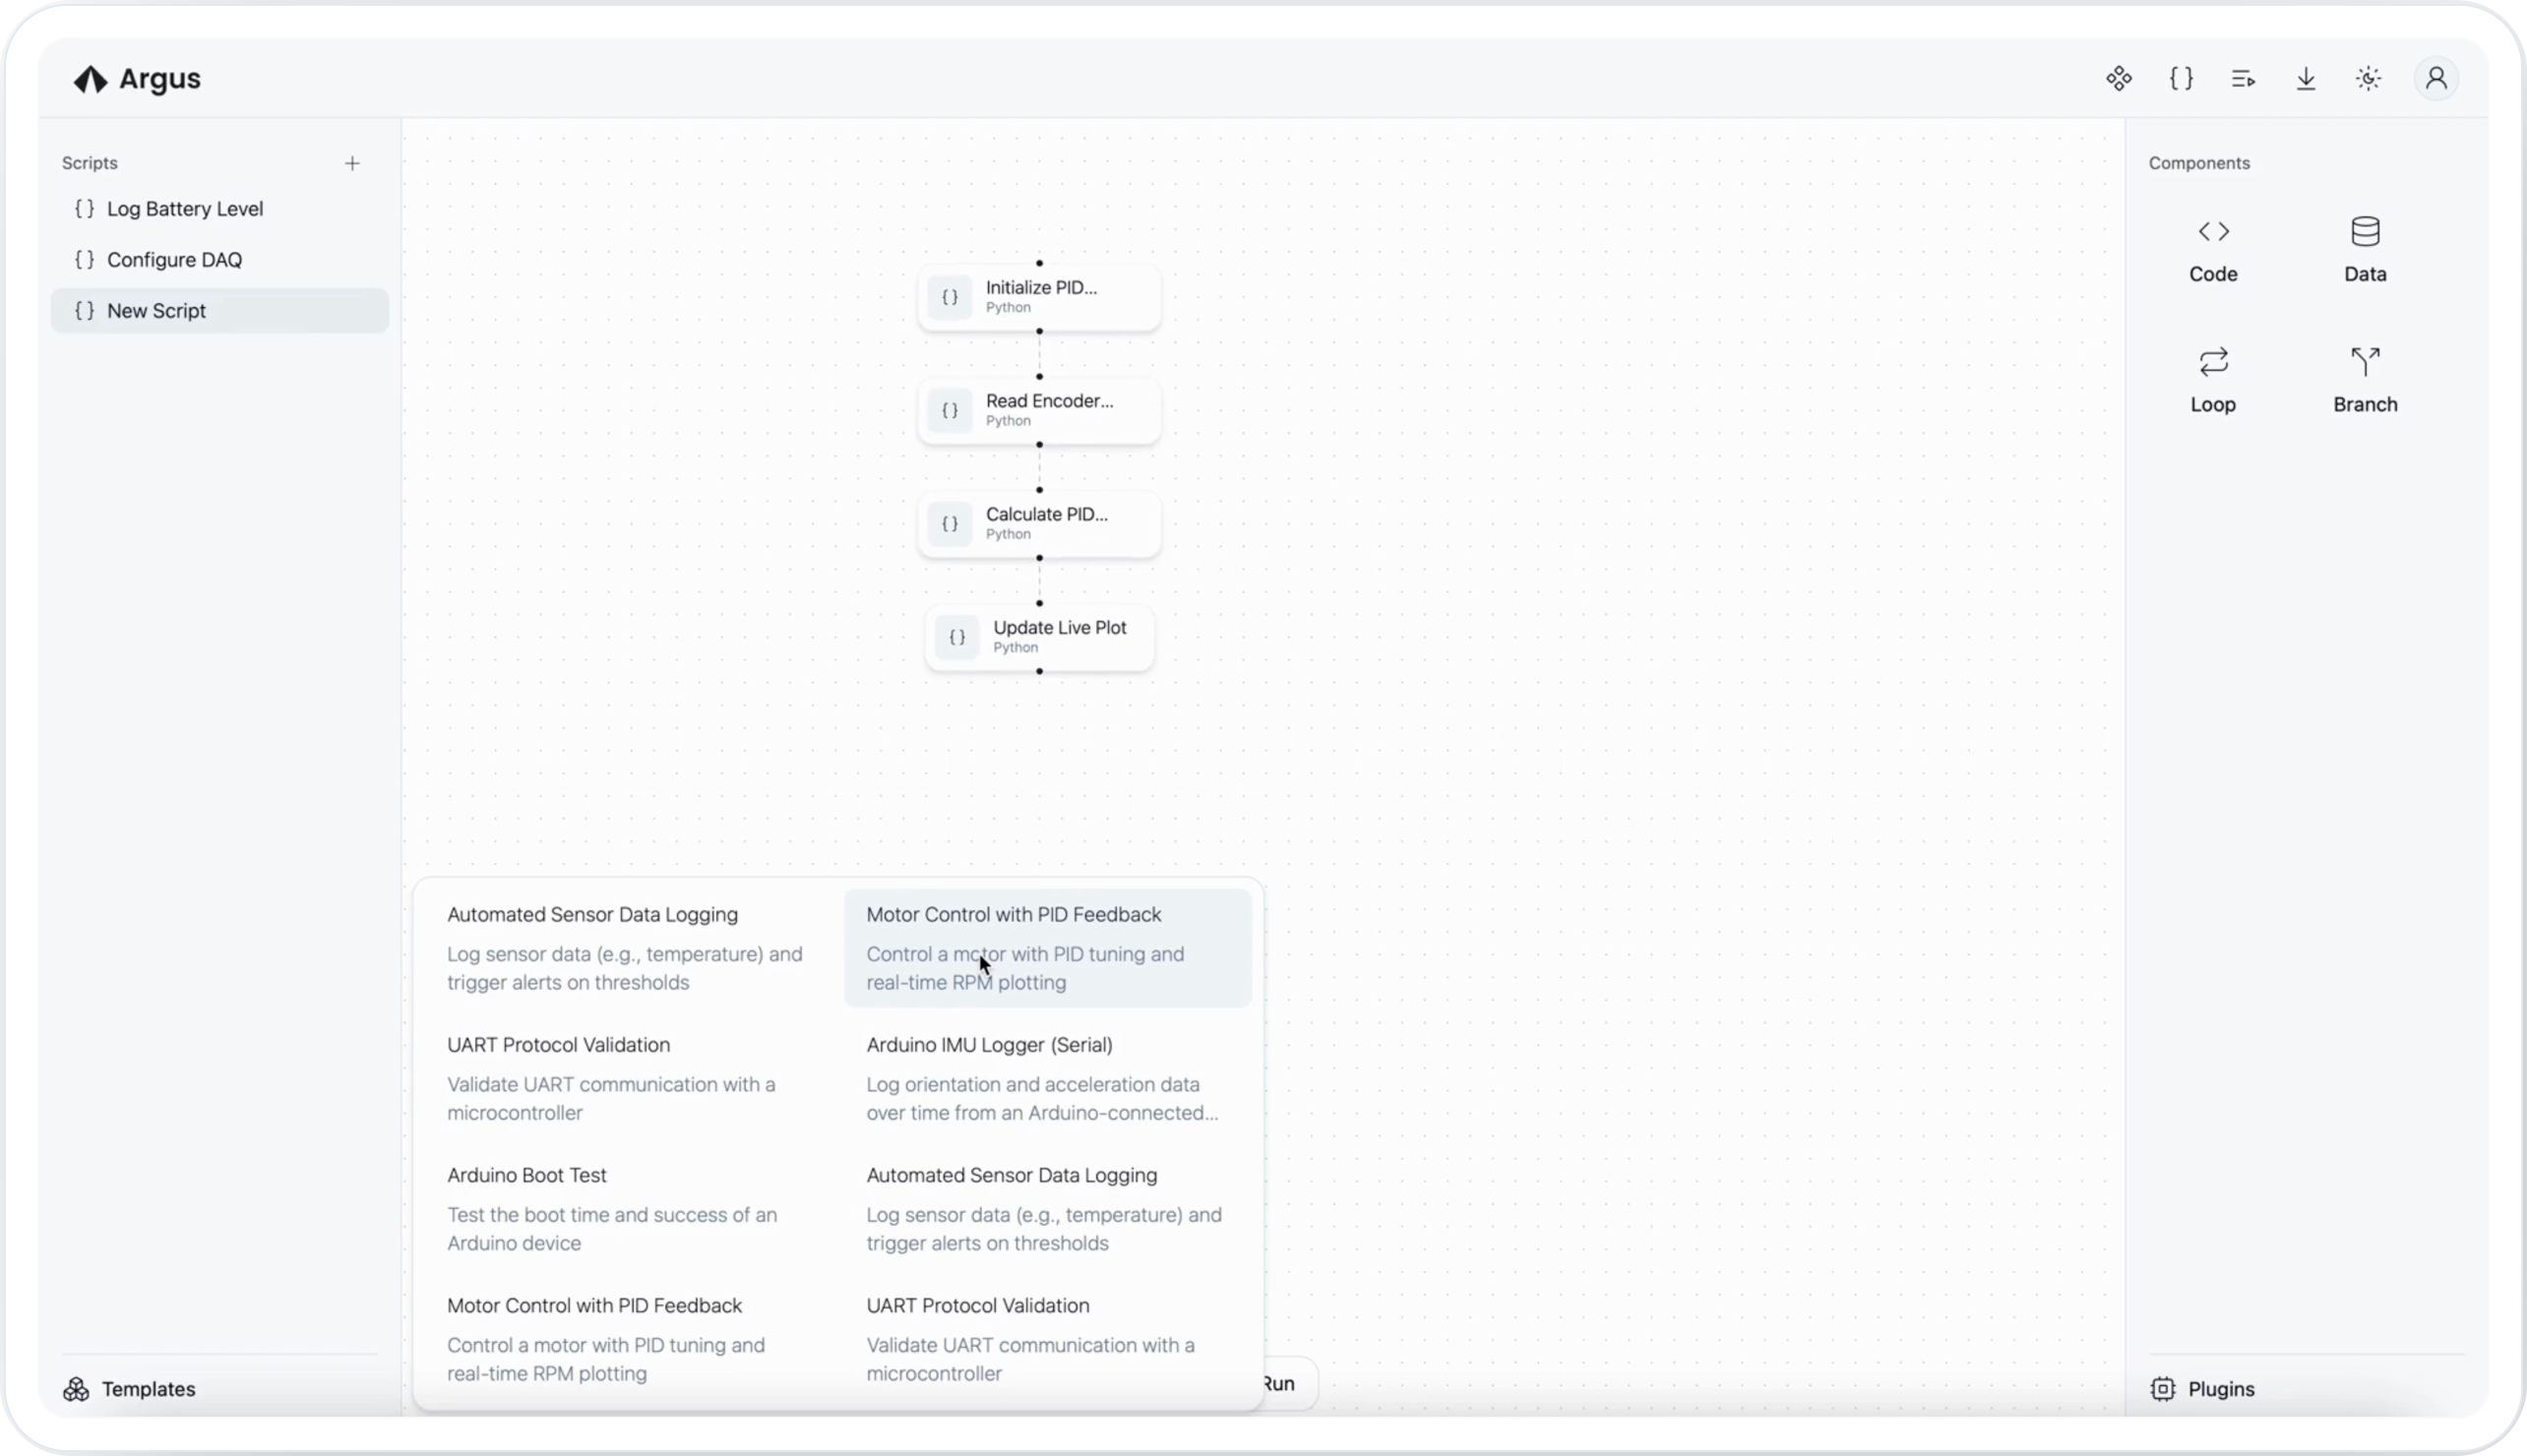Image resolution: width=2527 pixels, height=1456 pixels.
Task: Click the run list icon in header
Action: point(2243,78)
